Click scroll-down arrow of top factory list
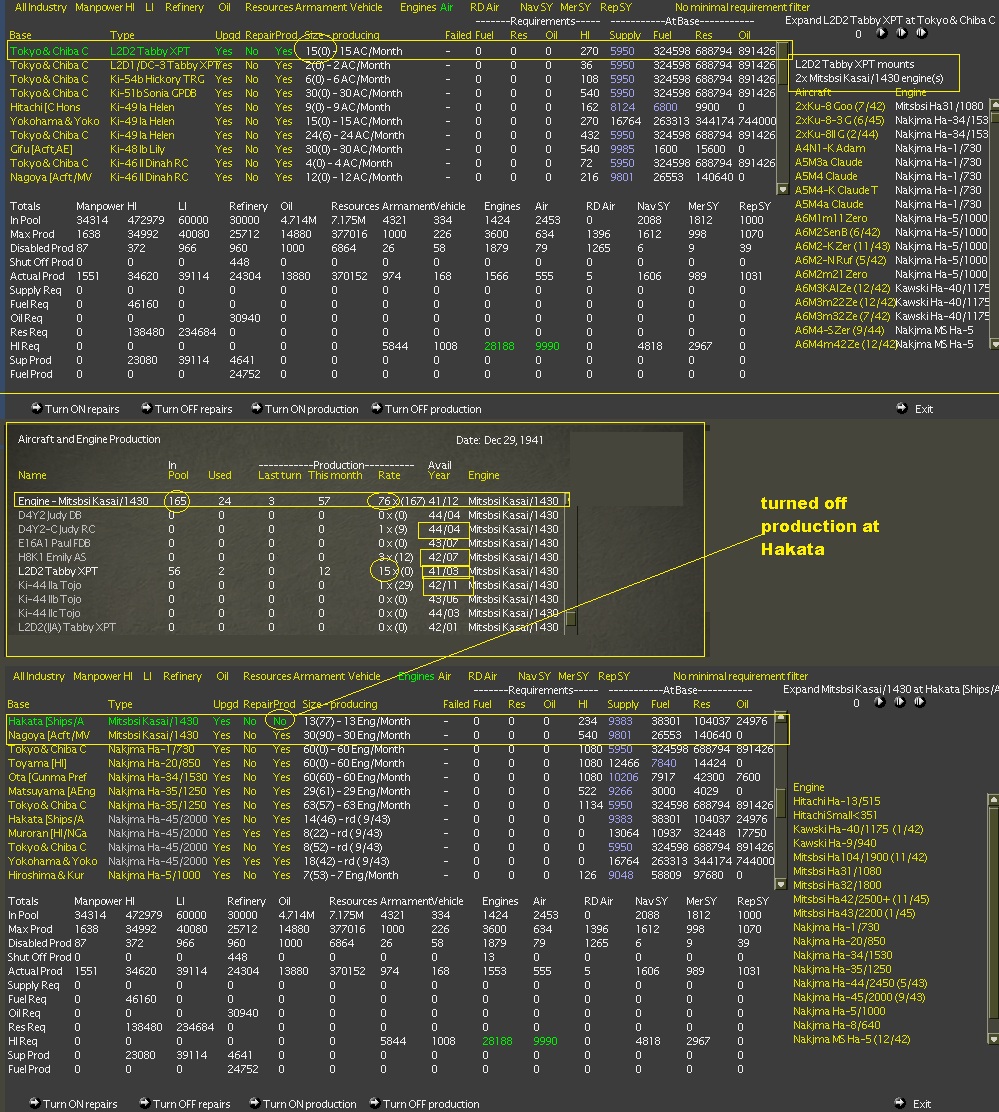This screenshot has width=999, height=1112. 783,189
